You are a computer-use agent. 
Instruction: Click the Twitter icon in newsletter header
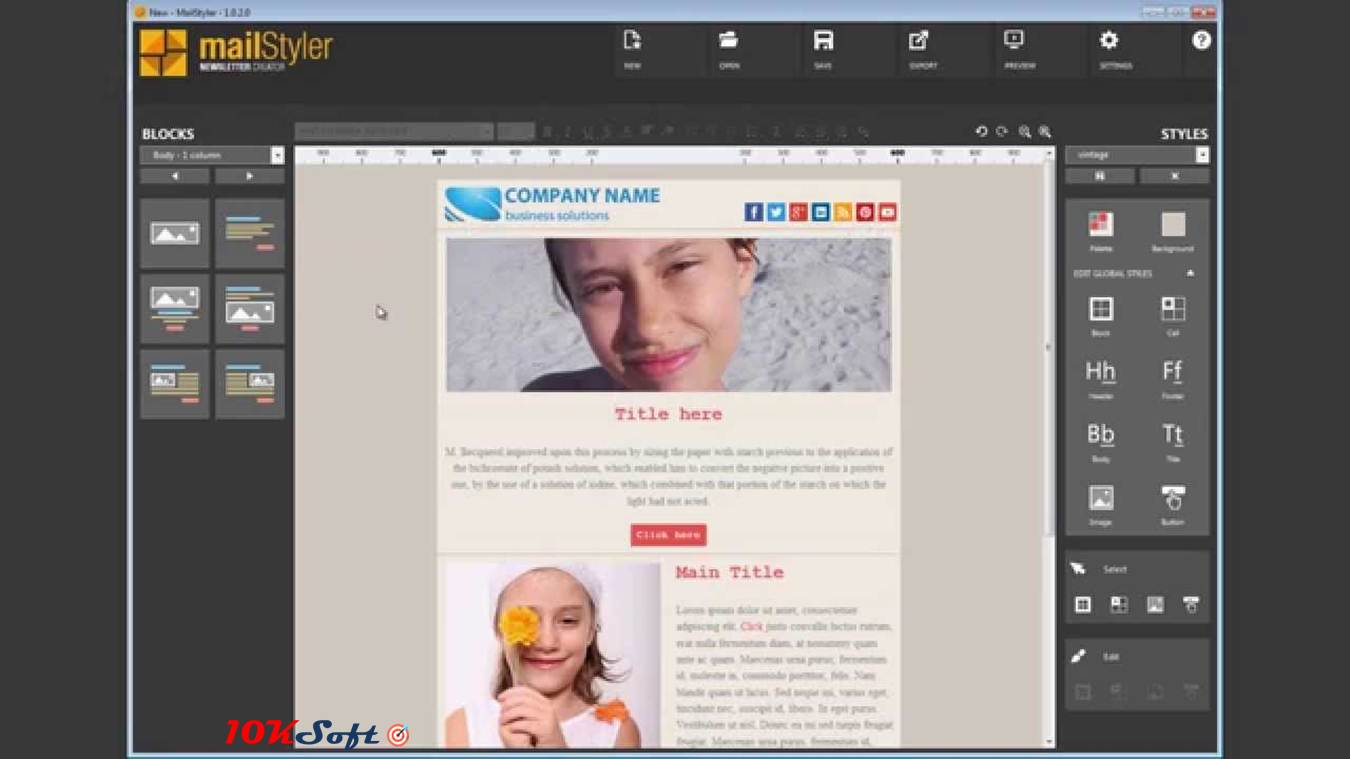tap(776, 212)
